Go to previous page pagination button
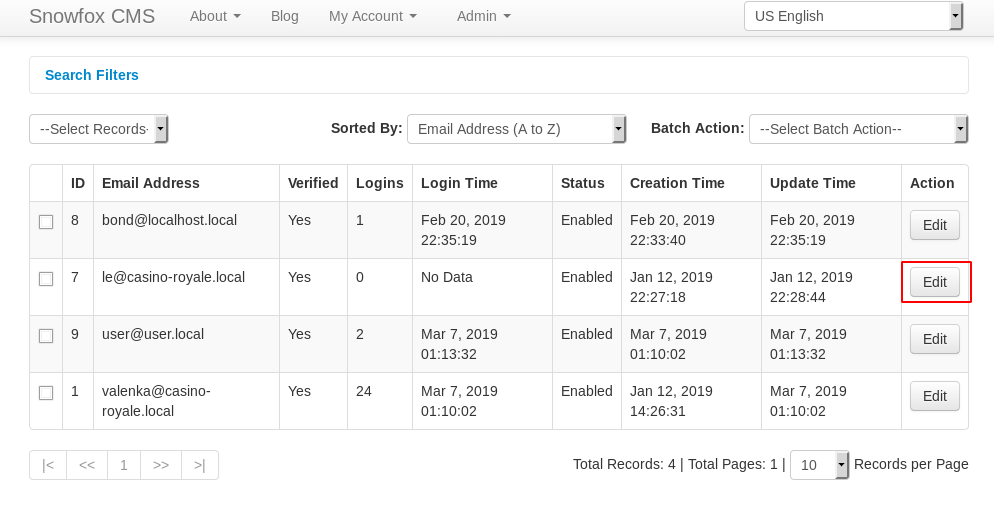 (x=87, y=465)
